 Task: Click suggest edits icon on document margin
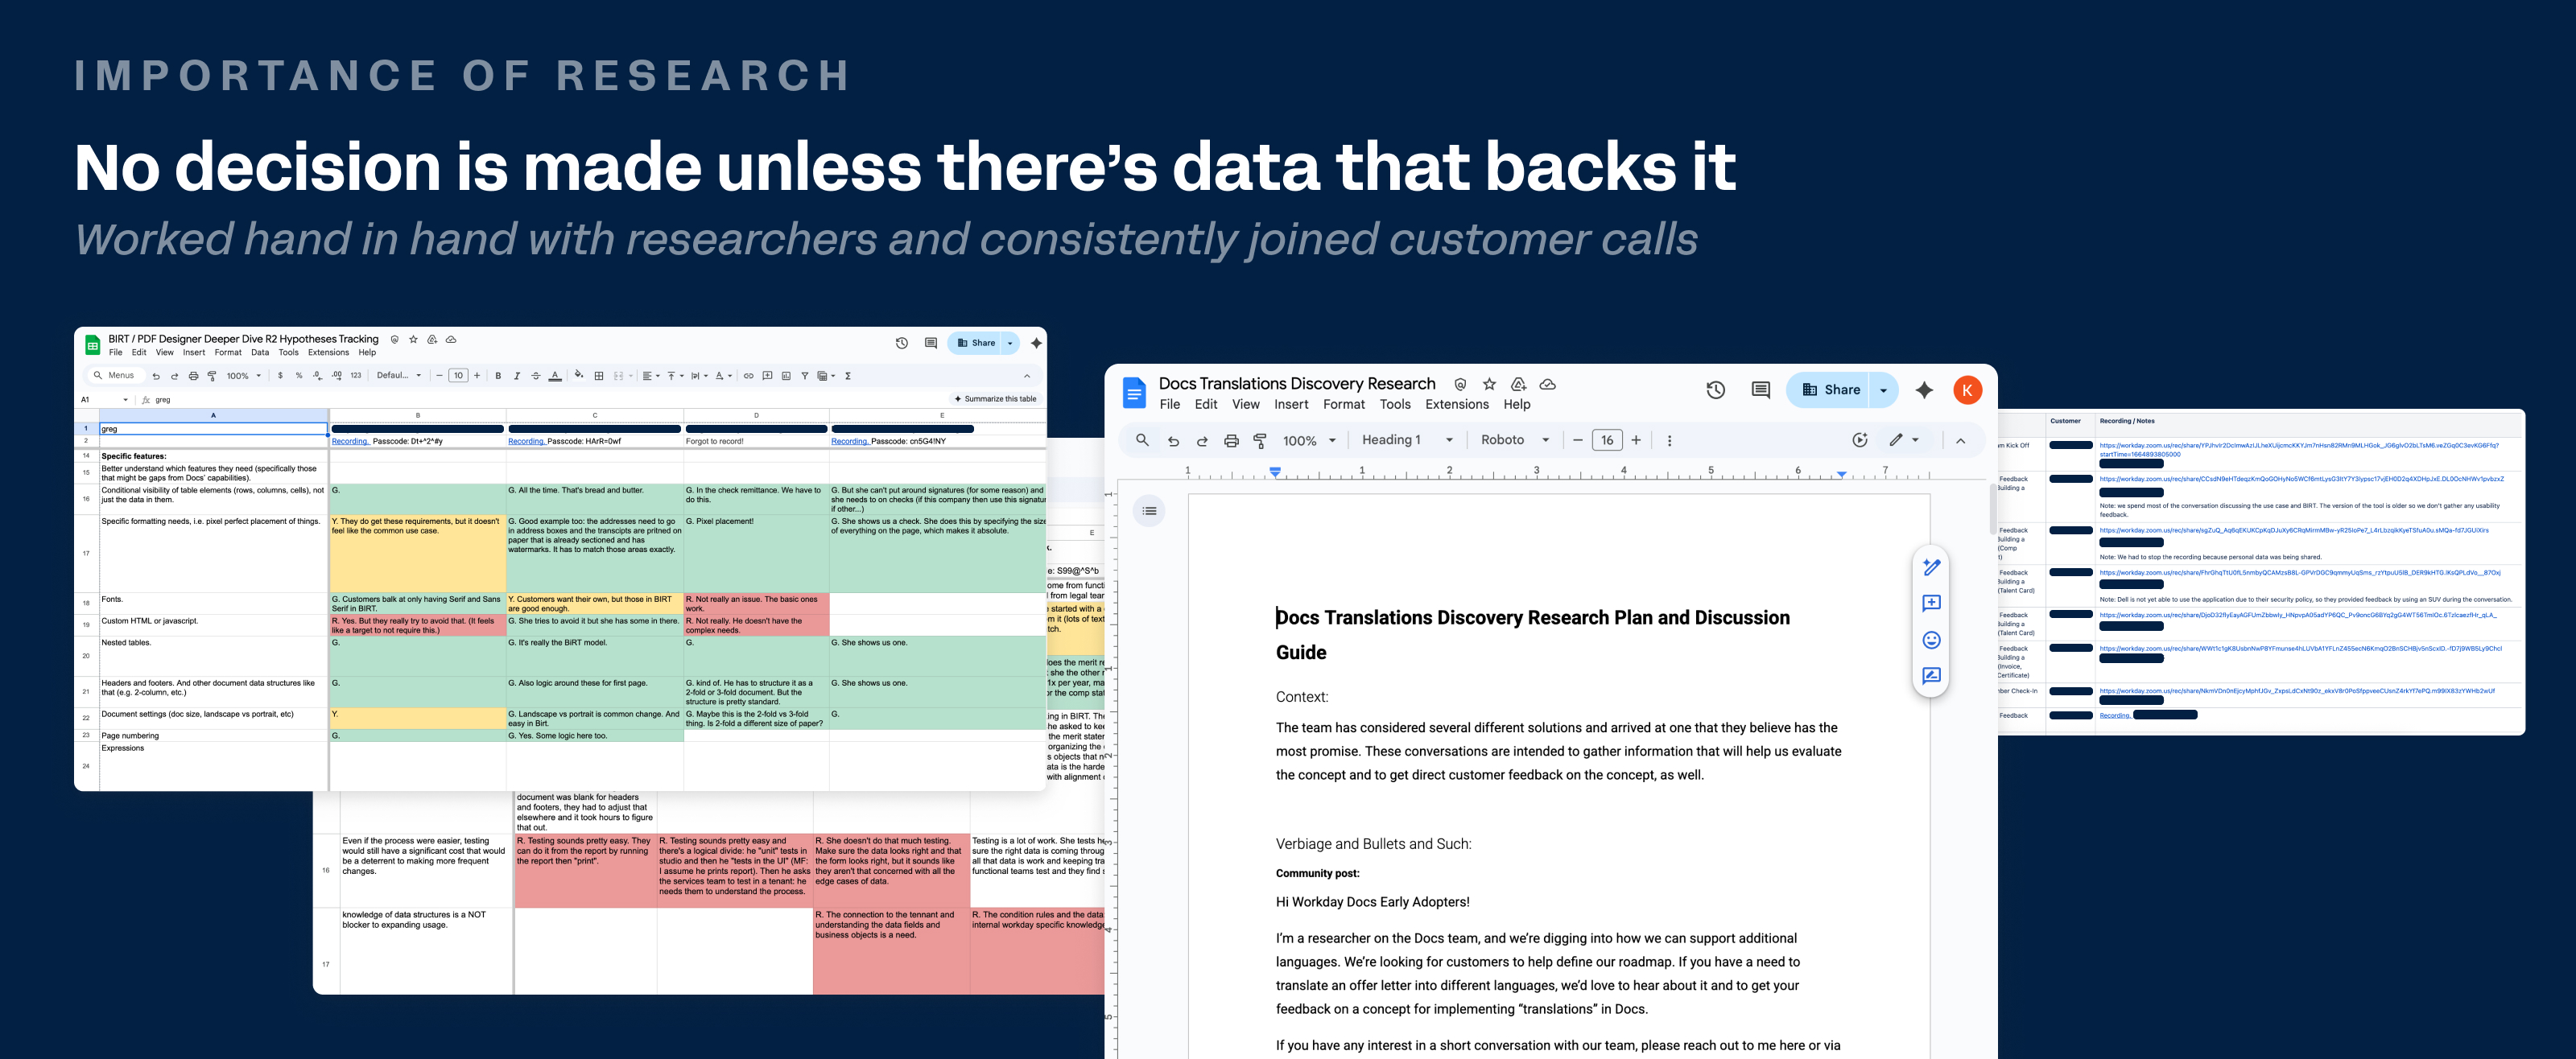(x=1931, y=676)
